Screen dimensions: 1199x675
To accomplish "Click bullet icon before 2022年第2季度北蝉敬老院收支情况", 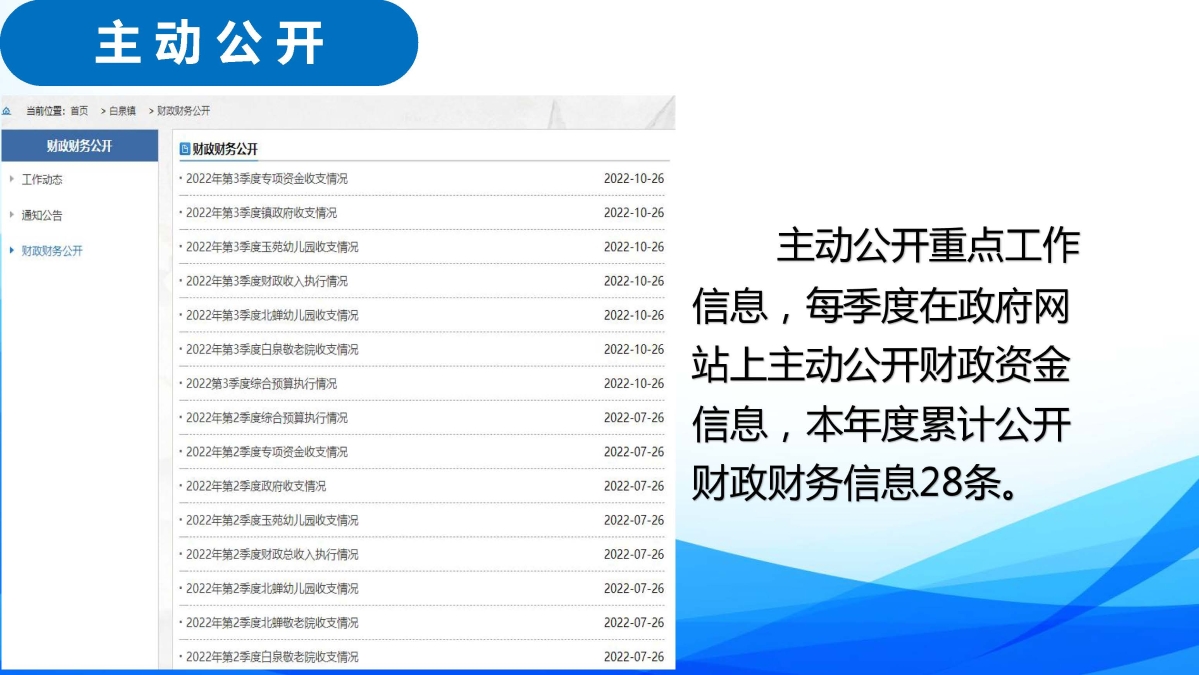I will [x=179, y=623].
